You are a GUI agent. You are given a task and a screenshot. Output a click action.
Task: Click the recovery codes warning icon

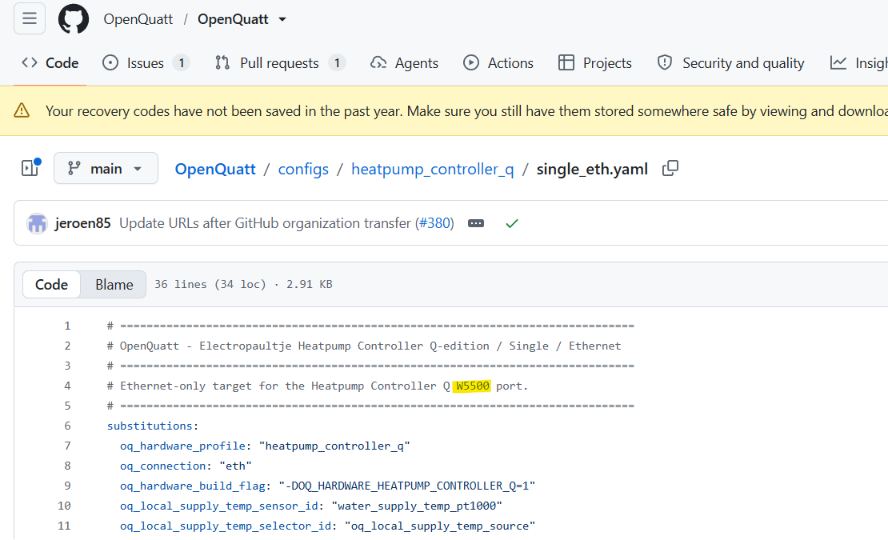[22, 110]
